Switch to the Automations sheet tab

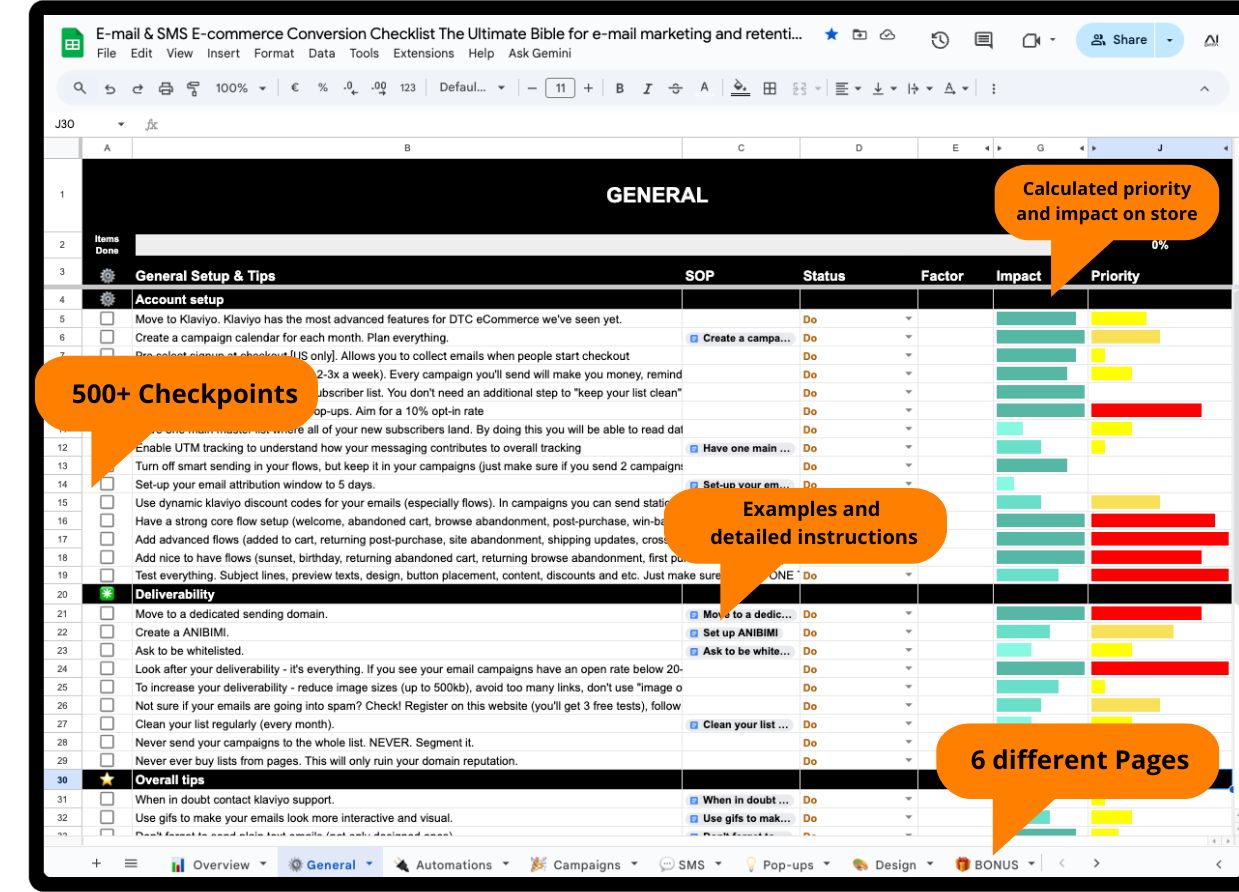coord(452,865)
